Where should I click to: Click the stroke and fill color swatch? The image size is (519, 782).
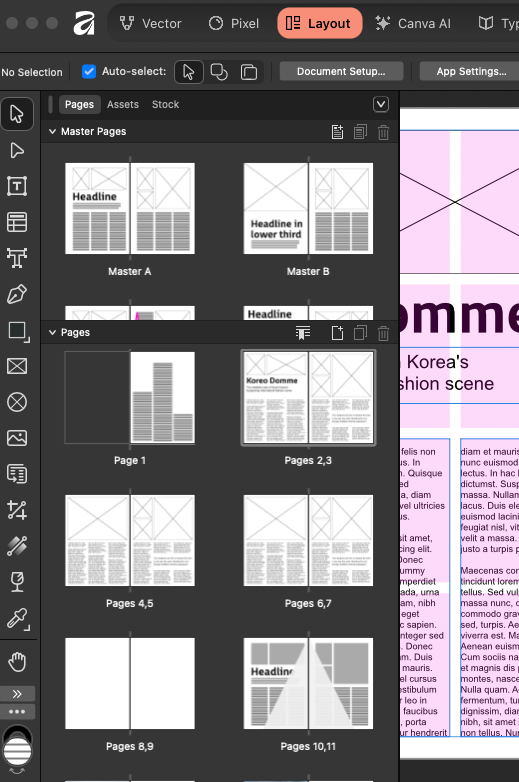[x=17, y=747]
